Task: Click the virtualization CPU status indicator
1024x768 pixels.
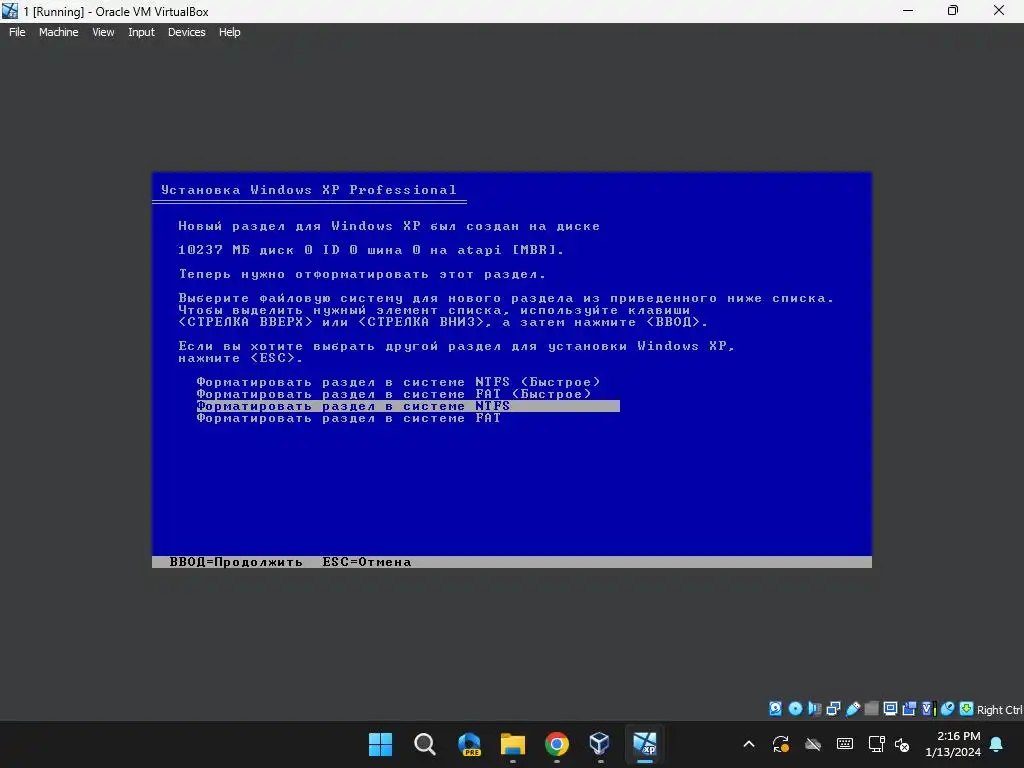Action: point(929,709)
